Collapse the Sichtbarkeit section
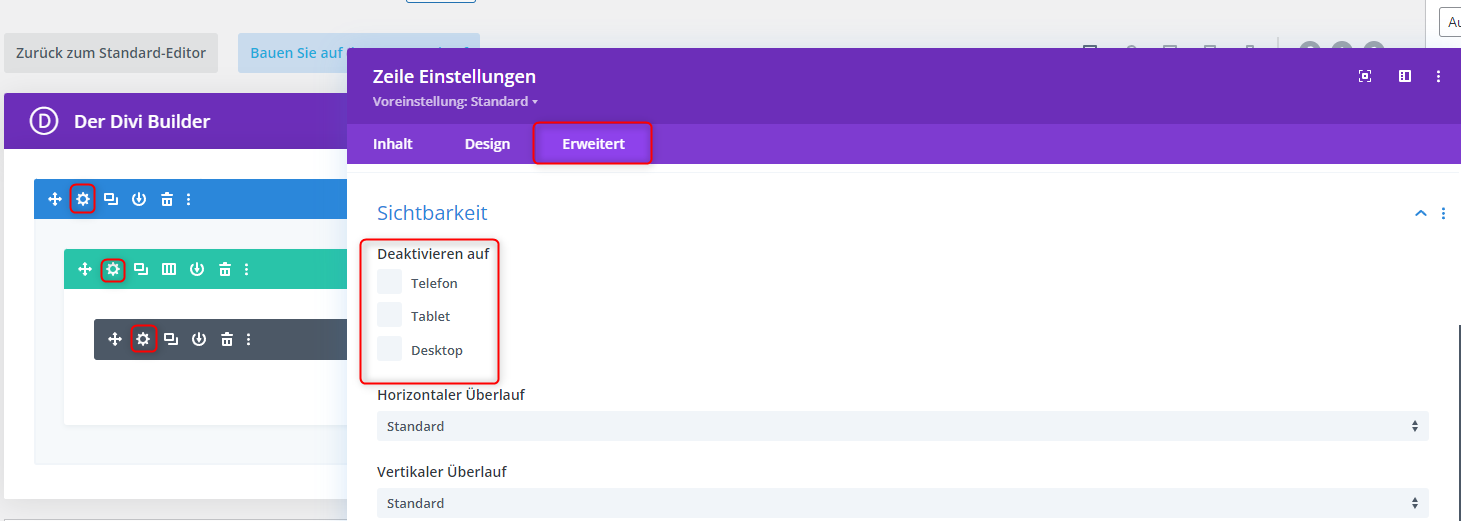 click(1420, 213)
